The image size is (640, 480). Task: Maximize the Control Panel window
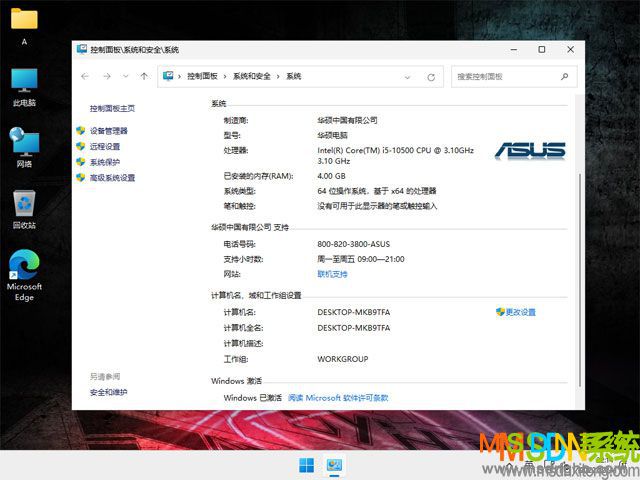click(x=542, y=49)
